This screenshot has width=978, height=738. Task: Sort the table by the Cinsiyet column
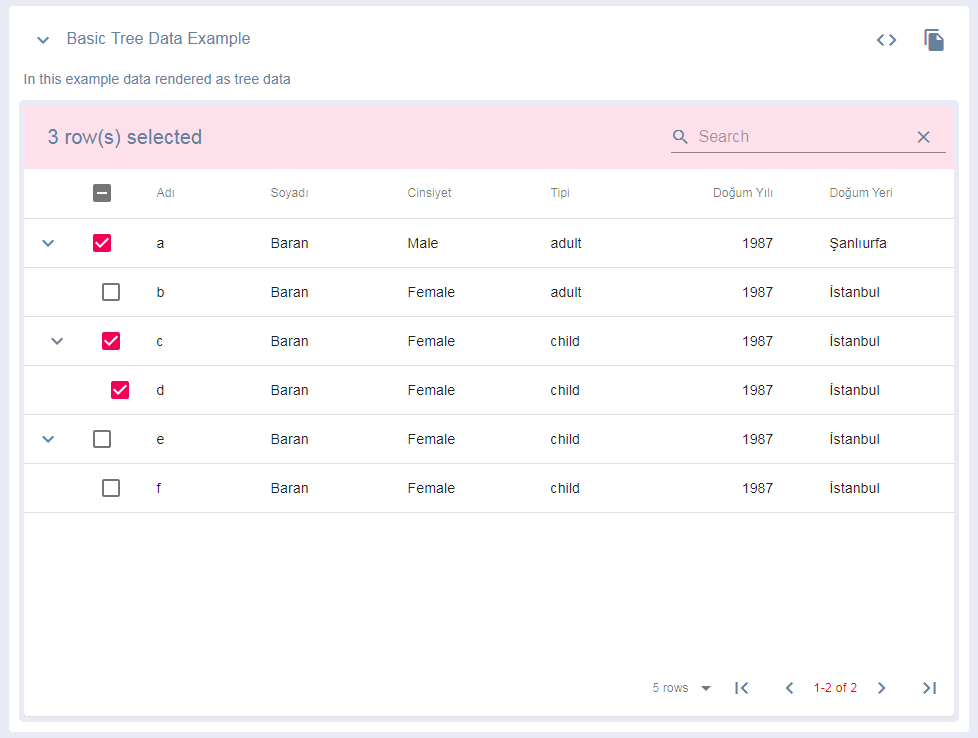(429, 193)
